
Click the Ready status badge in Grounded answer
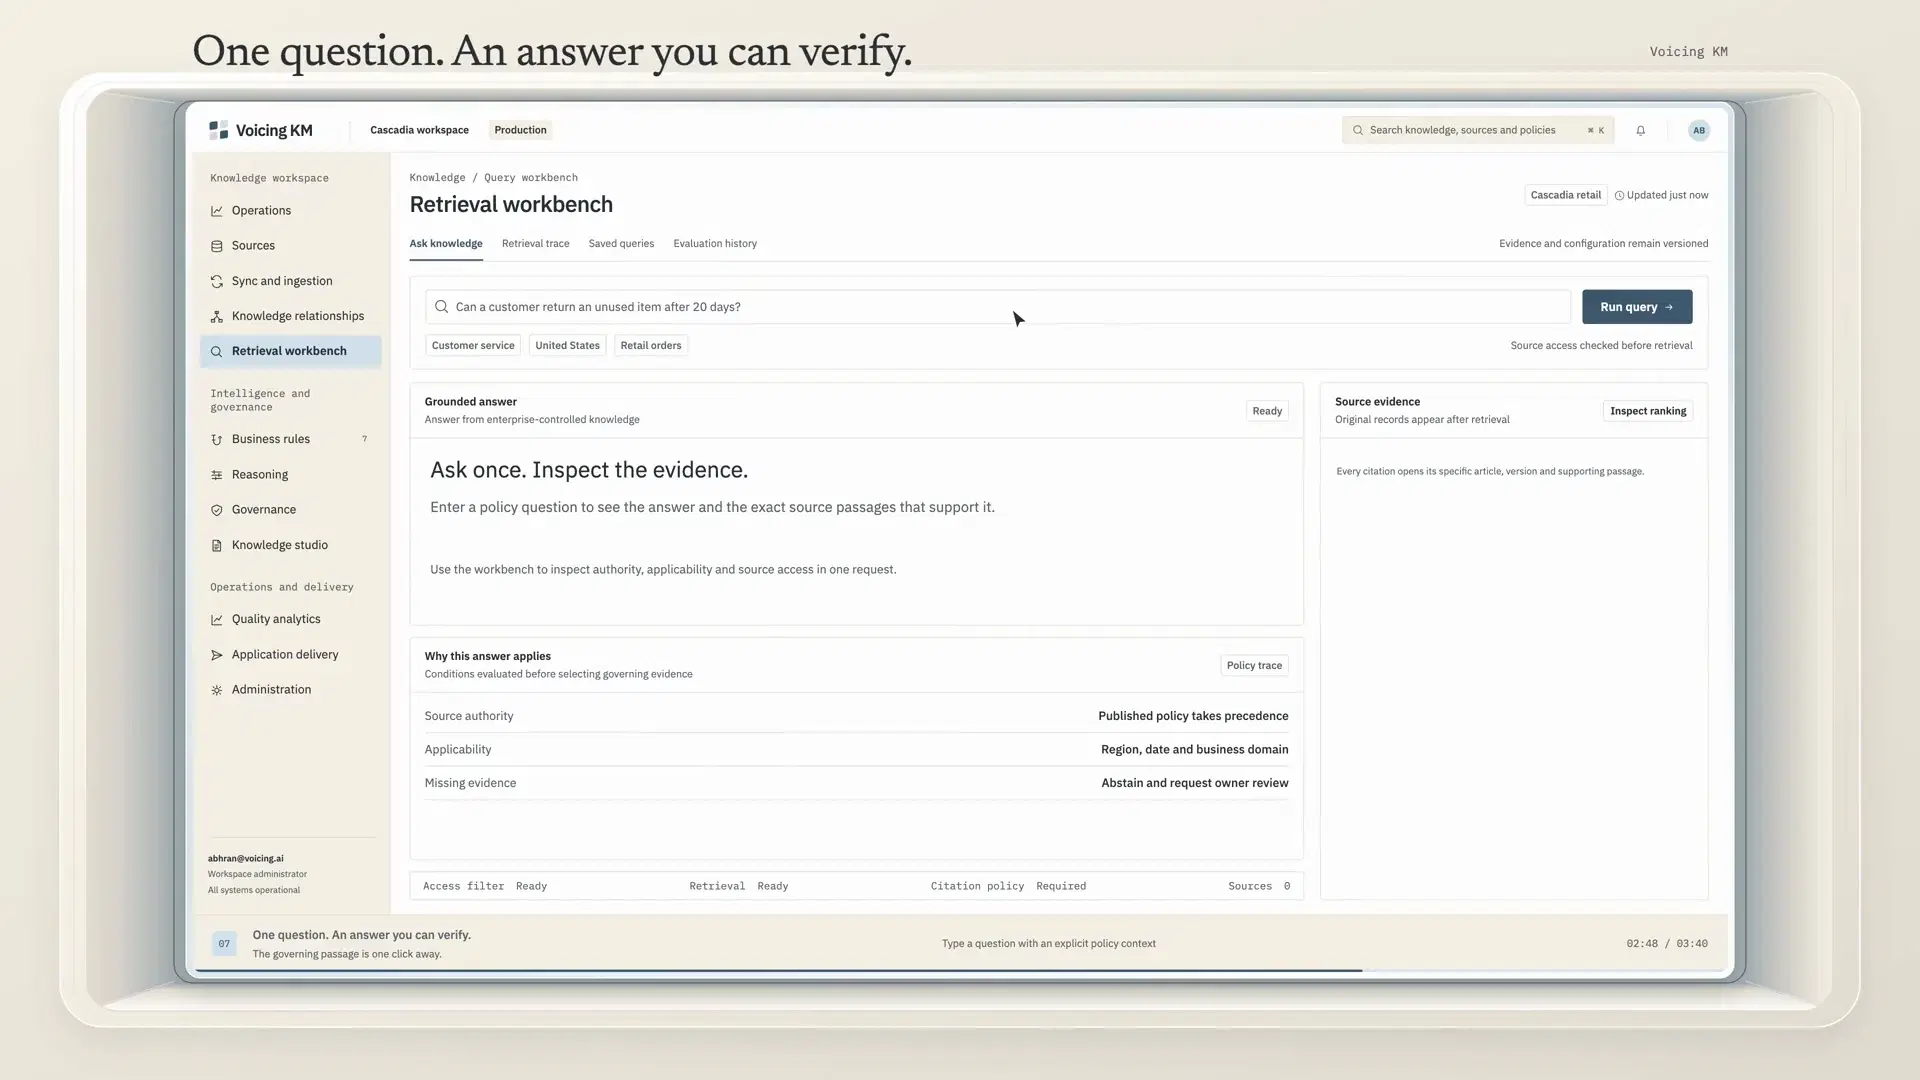point(1267,411)
